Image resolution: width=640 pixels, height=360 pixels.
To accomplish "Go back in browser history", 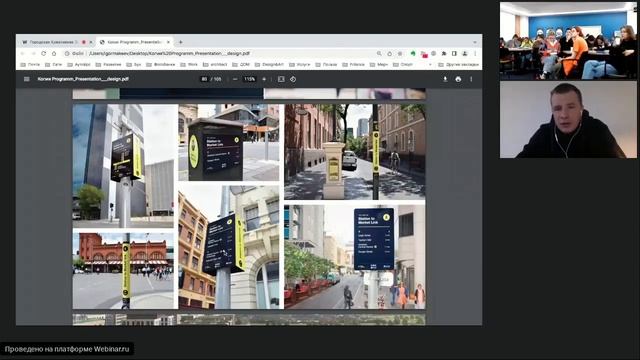I will [23, 53].
